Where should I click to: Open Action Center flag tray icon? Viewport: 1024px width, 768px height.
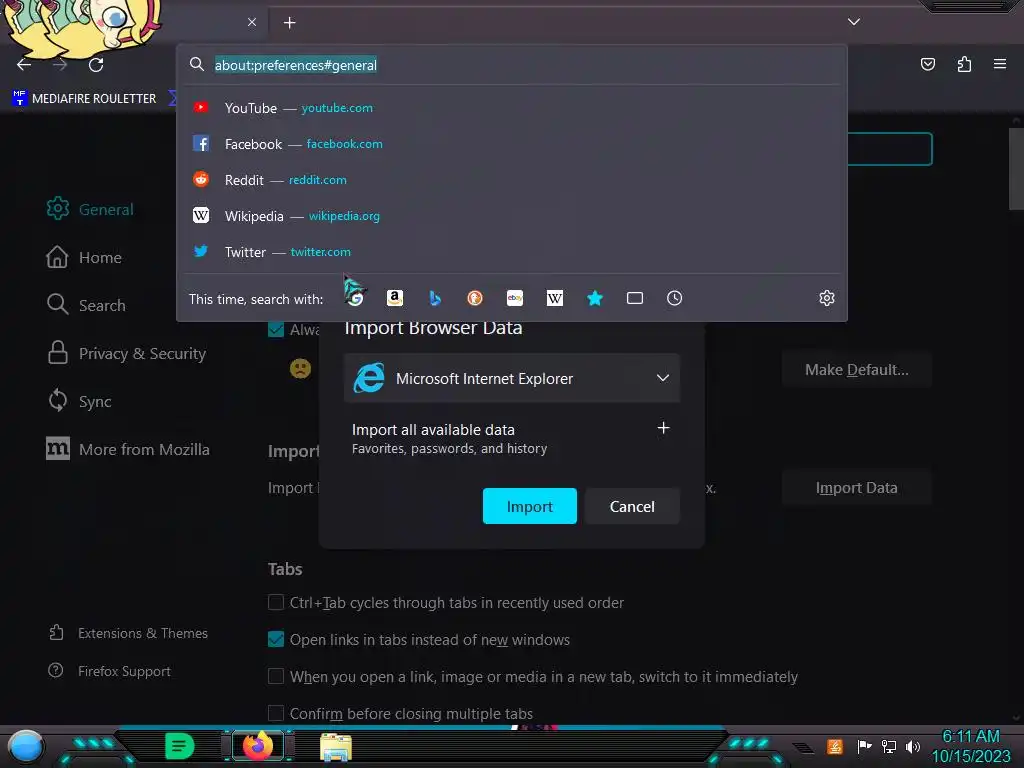pyautogui.click(x=864, y=746)
